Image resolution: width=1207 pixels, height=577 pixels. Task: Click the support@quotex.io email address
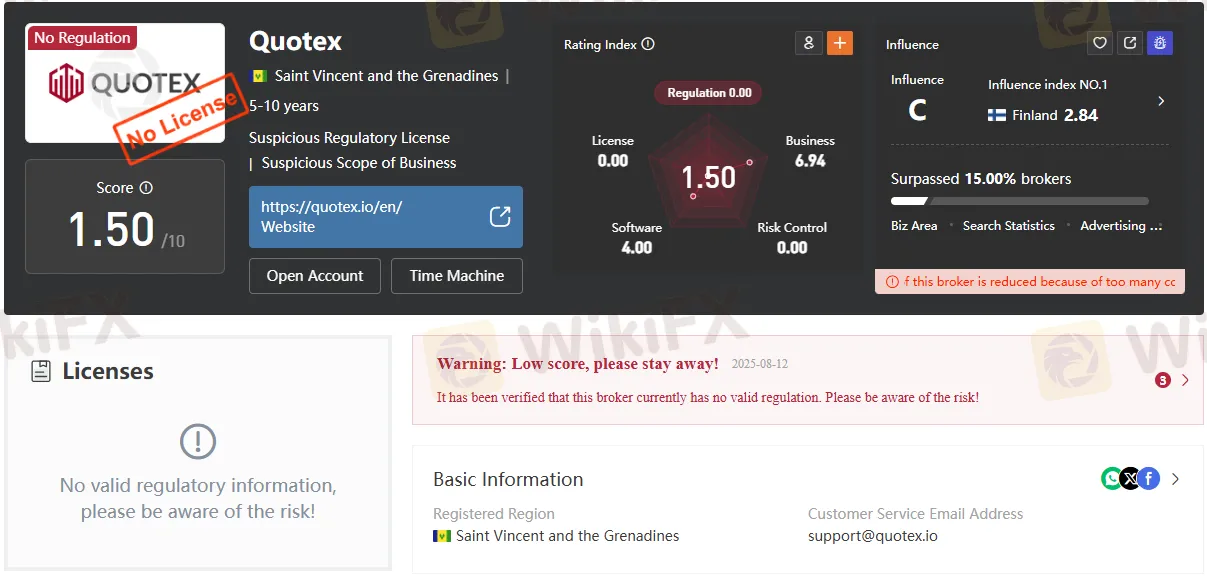[873, 536]
